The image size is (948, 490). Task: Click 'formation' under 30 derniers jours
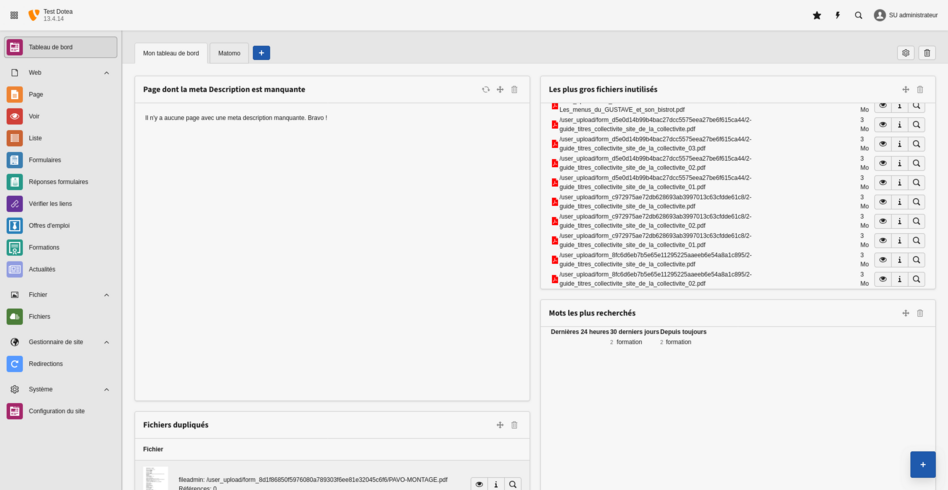(629, 342)
